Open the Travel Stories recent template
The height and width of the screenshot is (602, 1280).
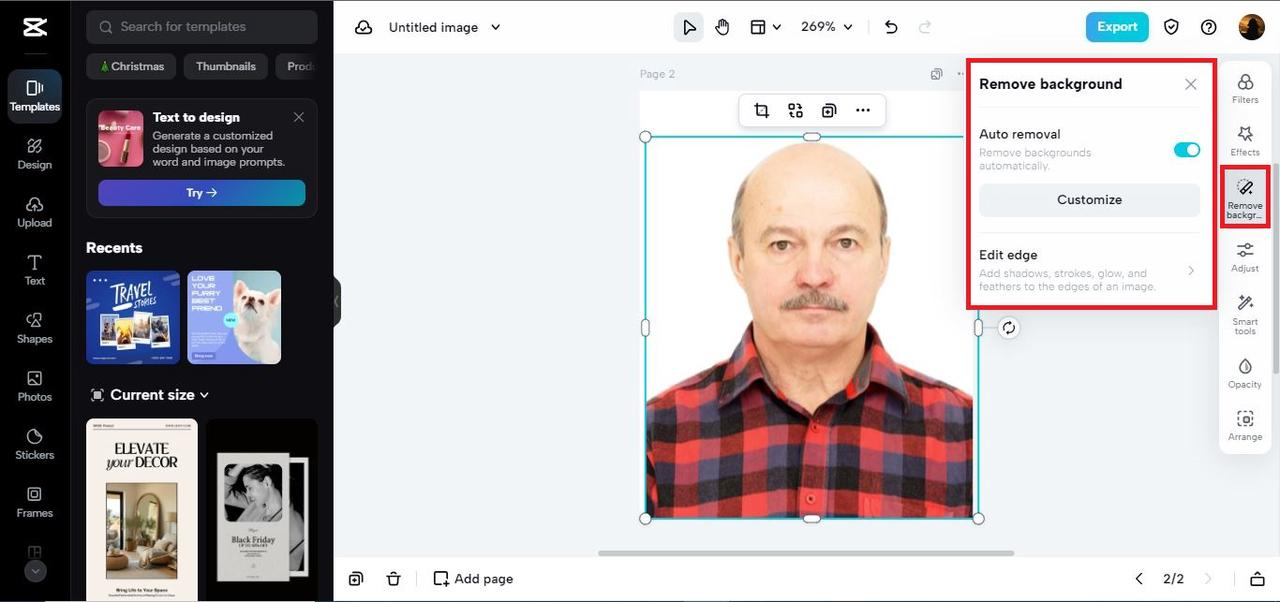[133, 317]
